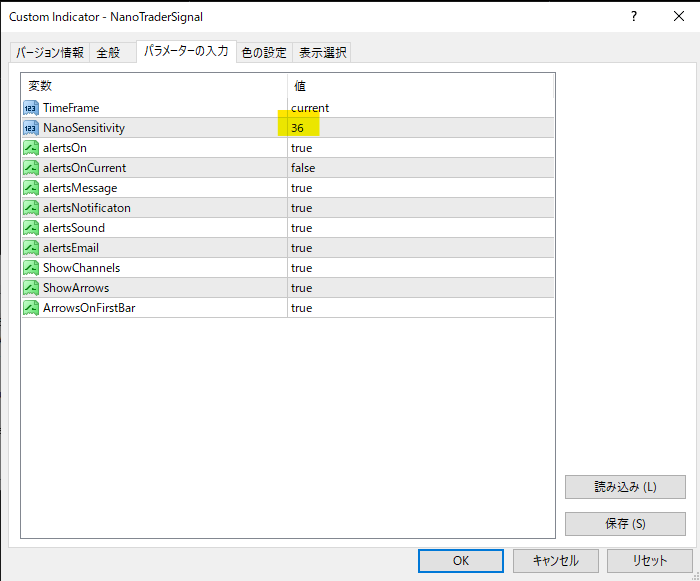Select the NanoSensitivity variable name

84,128
